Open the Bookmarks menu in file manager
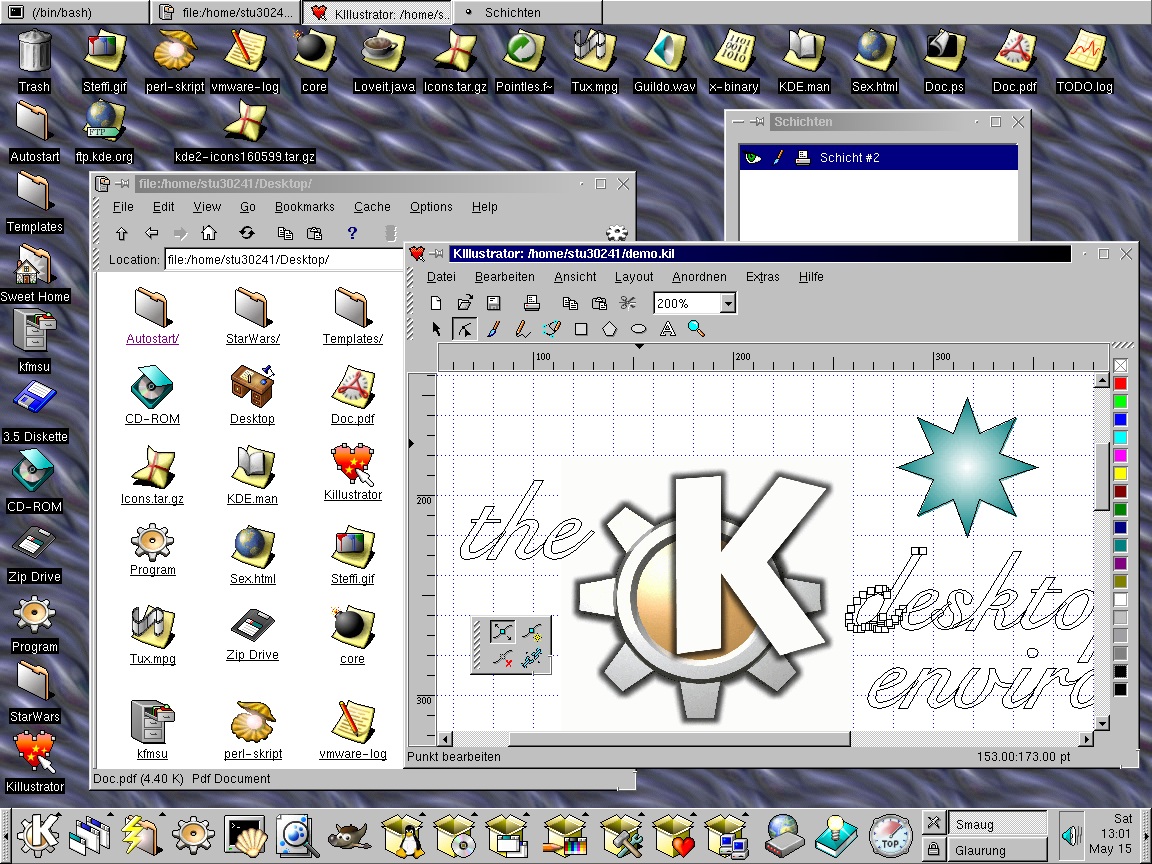Image resolution: width=1152 pixels, height=864 pixels. 304,207
